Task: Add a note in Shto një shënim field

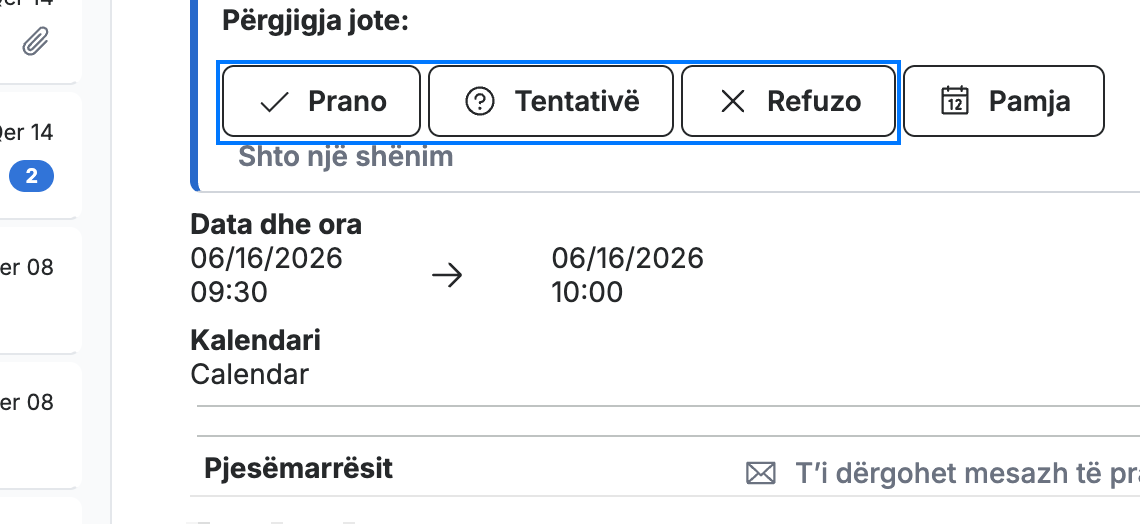Action: (x=346, y=156)
